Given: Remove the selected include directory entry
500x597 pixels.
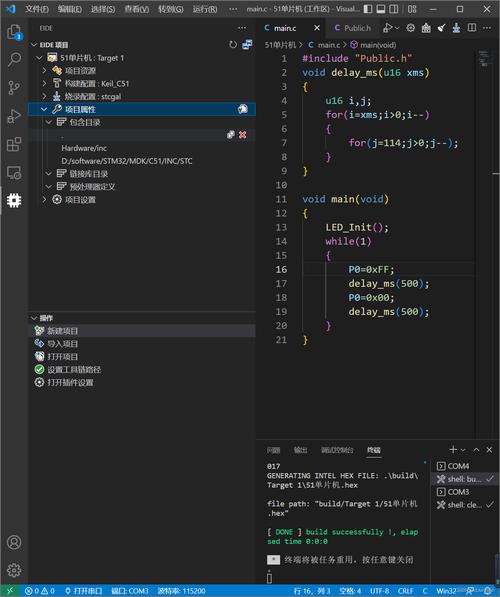Looking at the screenshot, I should point(243,135).
